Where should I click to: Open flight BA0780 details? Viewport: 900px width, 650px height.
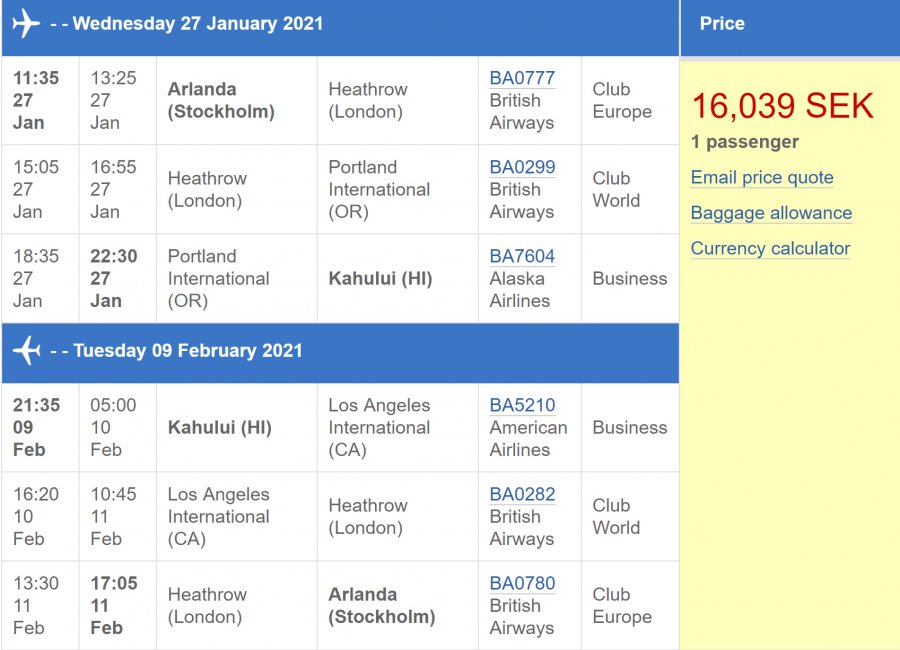tap(522, 583)
